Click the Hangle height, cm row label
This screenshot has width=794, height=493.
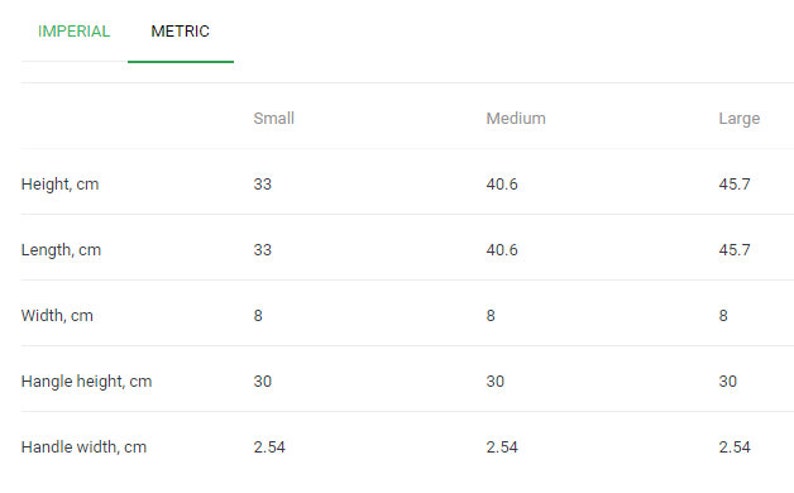click(86, 382)
